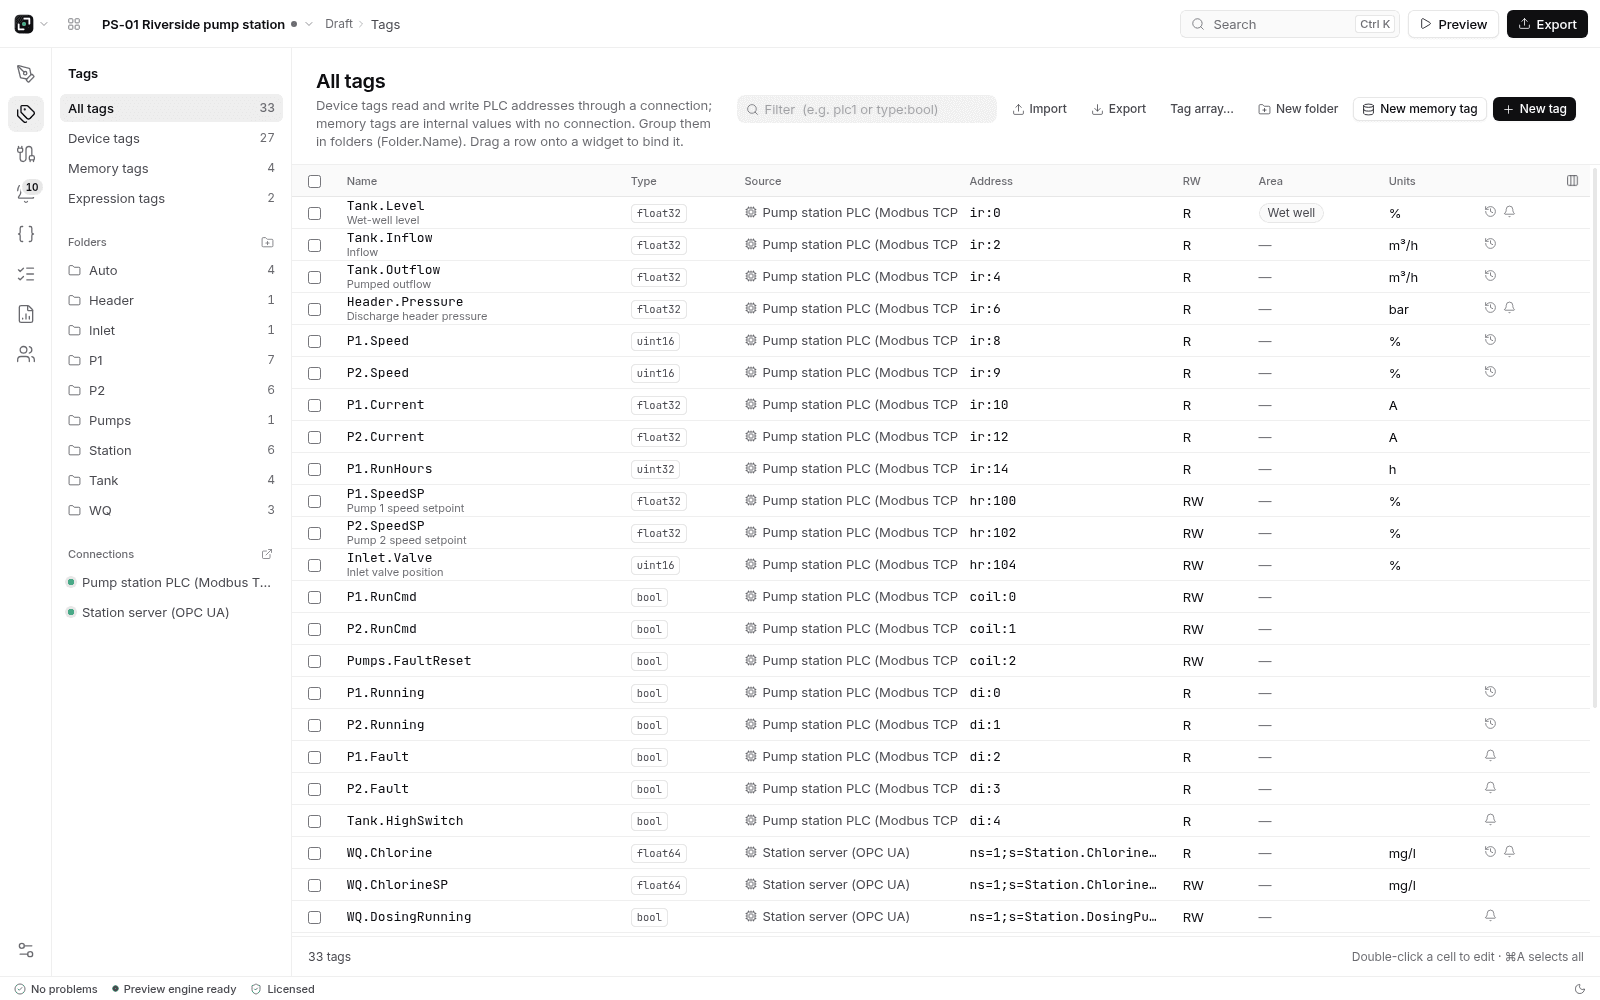This screenshot has height=1000, width=1600.
Task: Click the alarm bell on the P1.Fault row
Action: 1490,756
